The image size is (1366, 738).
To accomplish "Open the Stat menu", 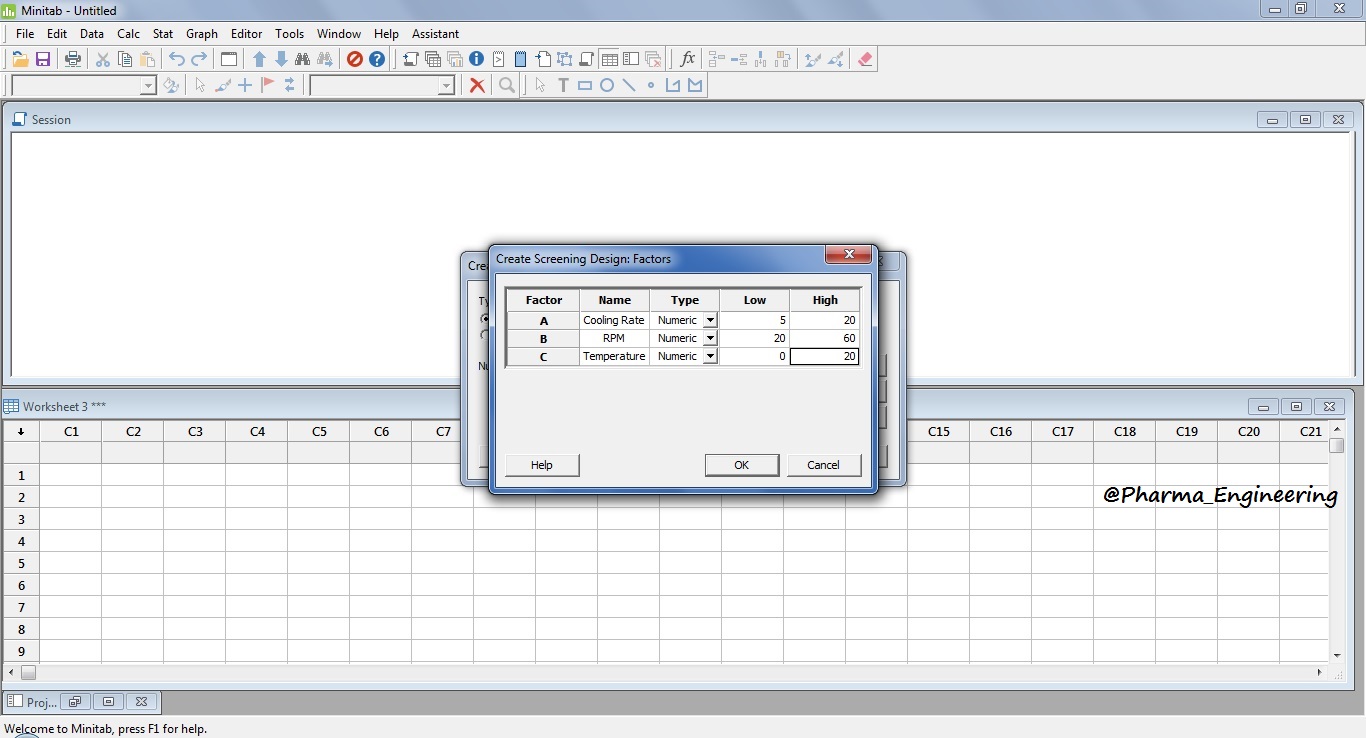I will [x=162, y=33].
